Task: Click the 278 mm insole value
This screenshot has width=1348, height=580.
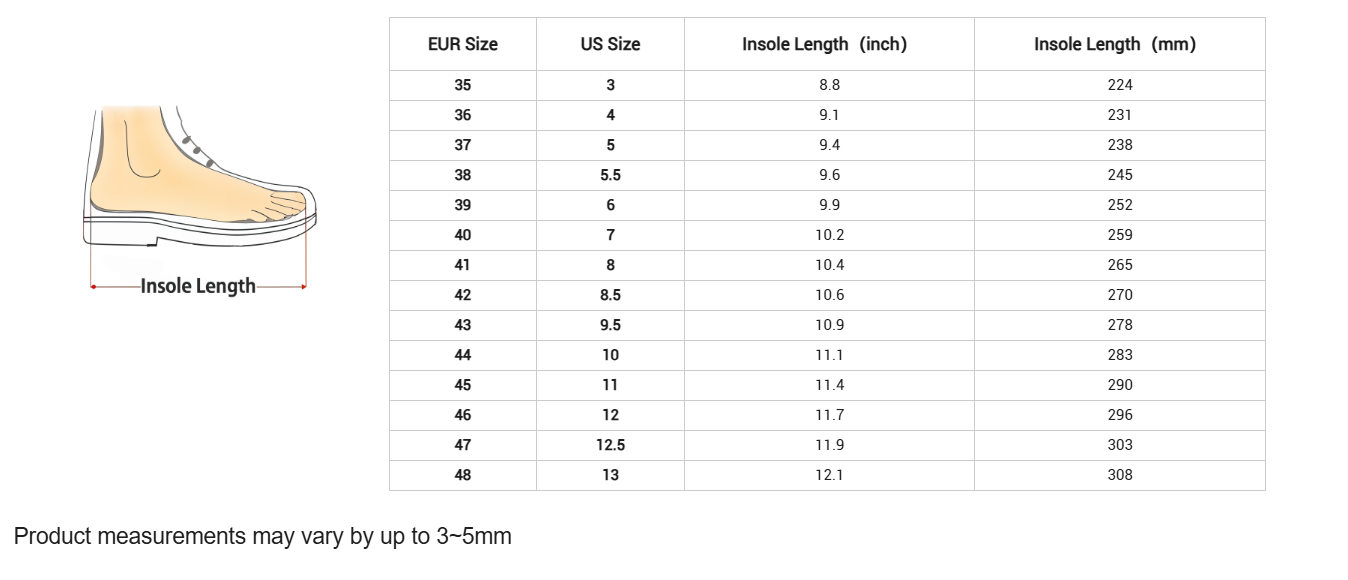Action: pos(1120,325)
